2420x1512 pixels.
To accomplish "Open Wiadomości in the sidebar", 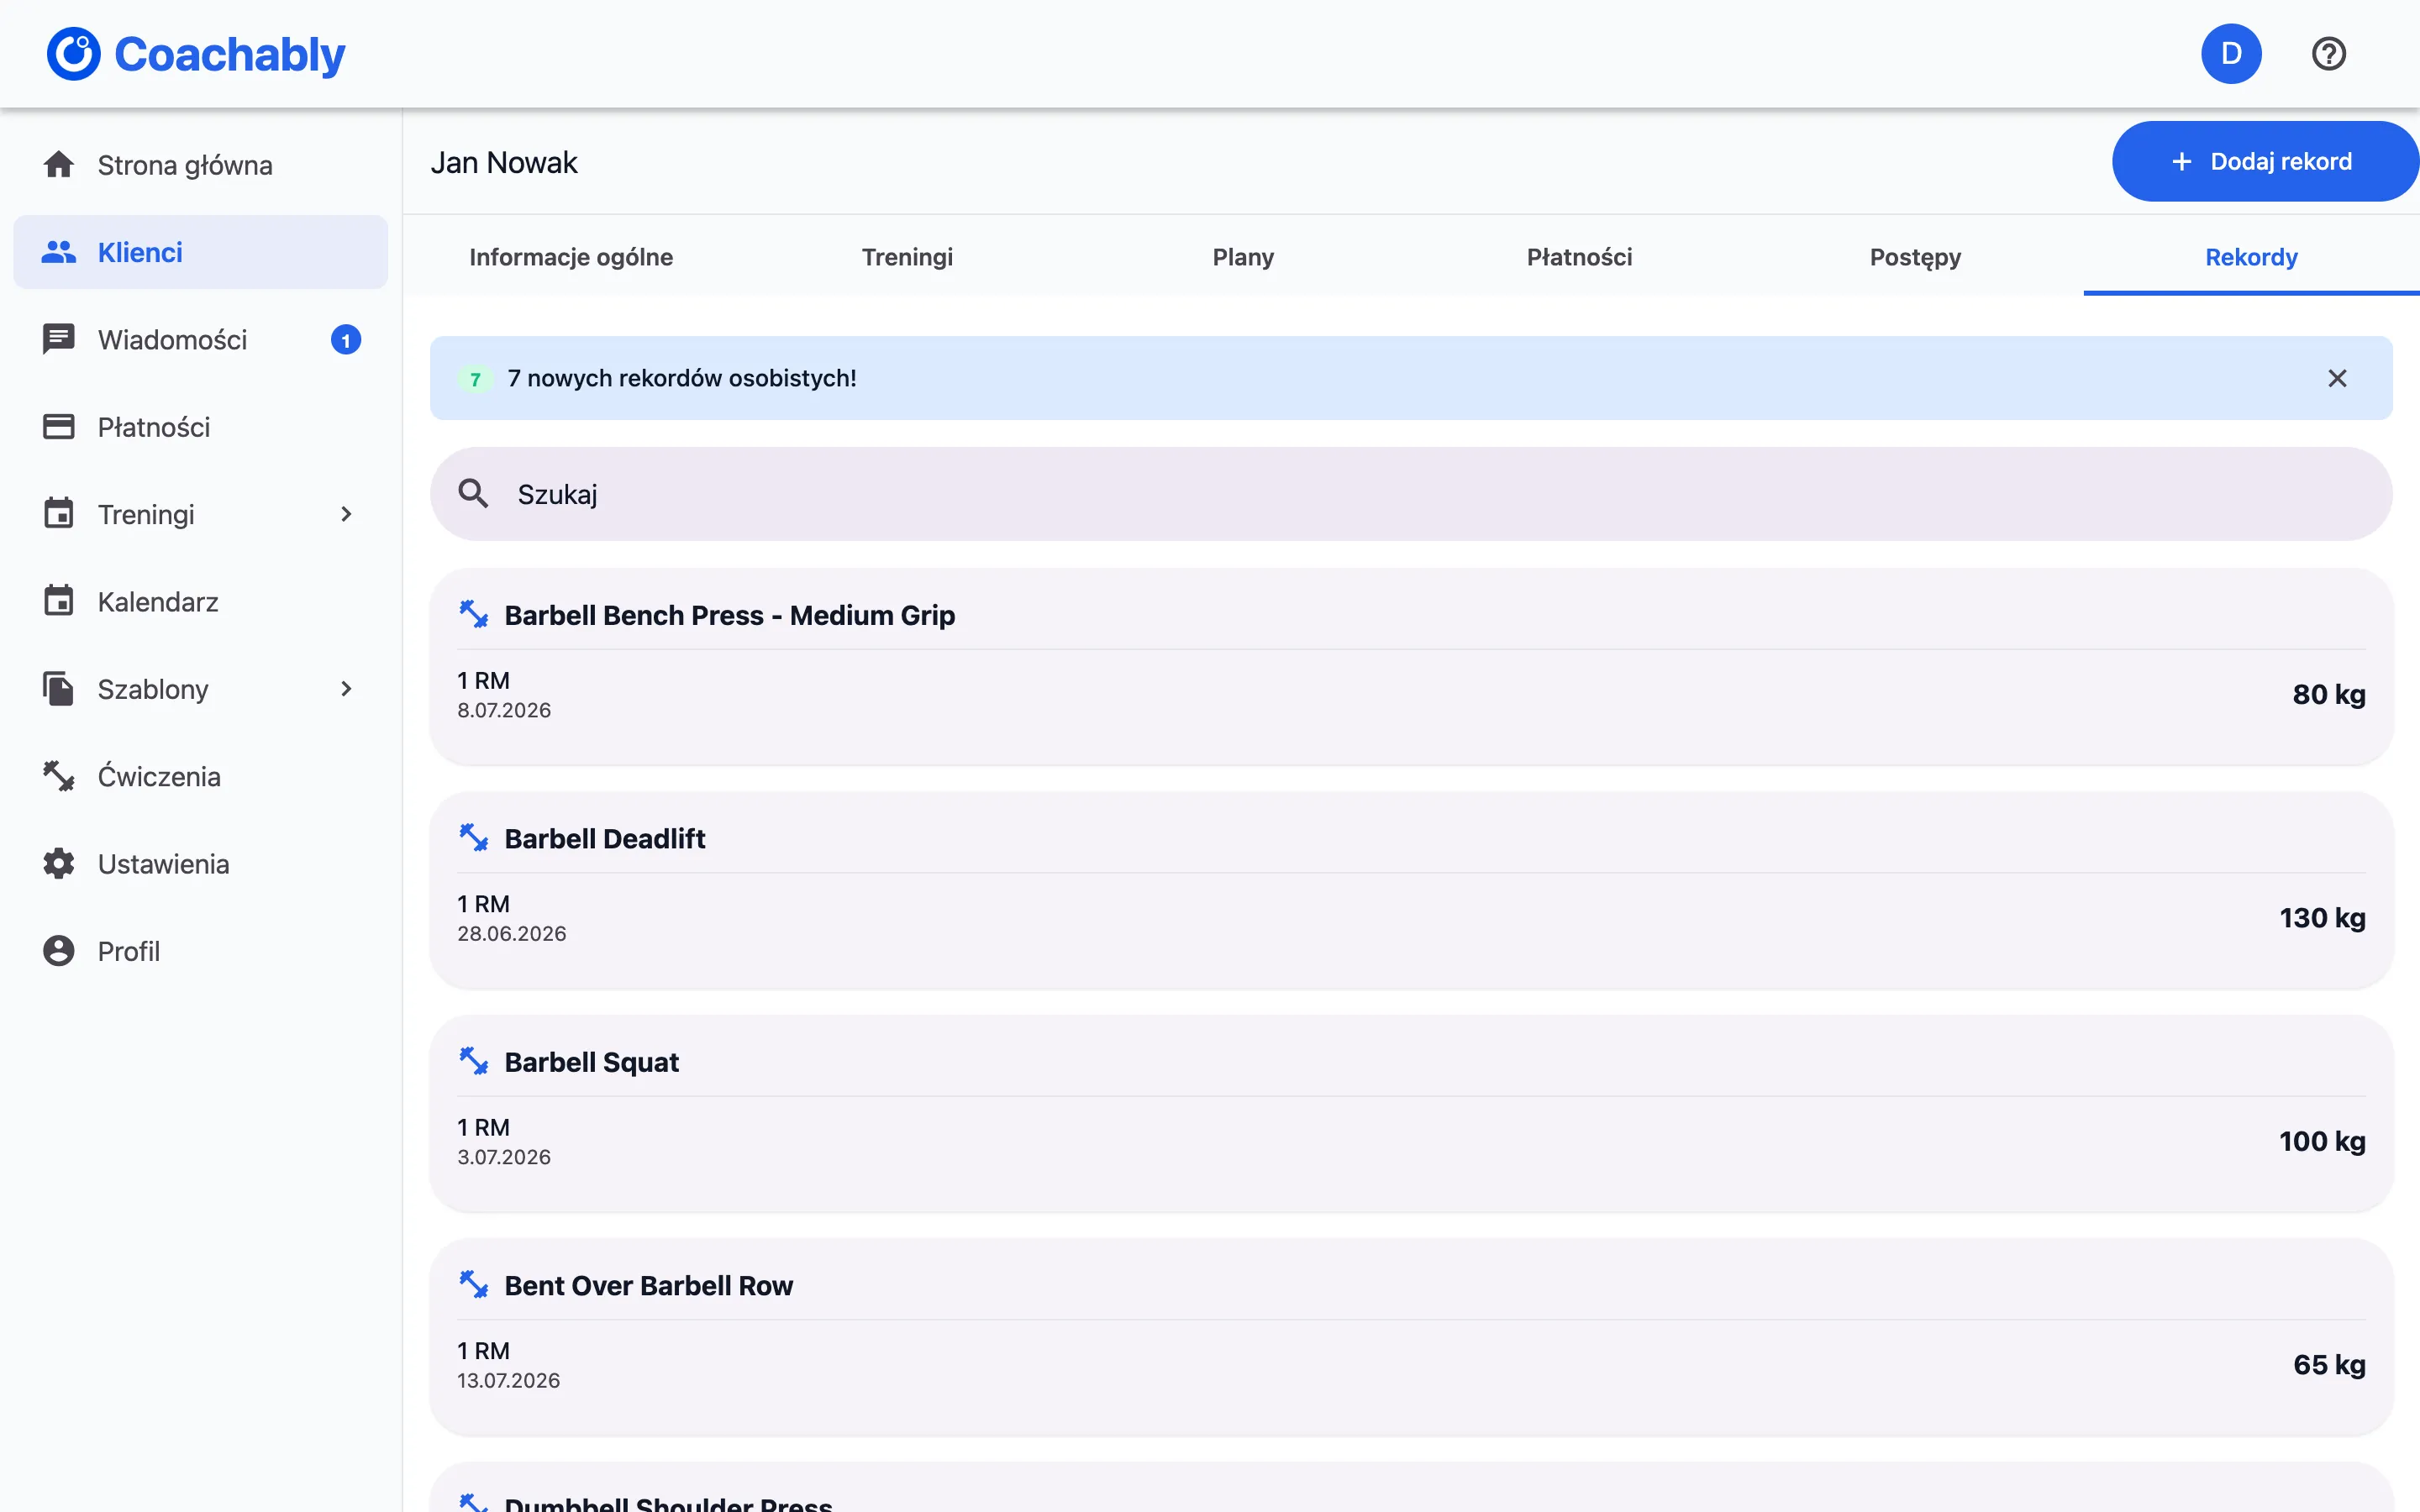I will point(200,340).
